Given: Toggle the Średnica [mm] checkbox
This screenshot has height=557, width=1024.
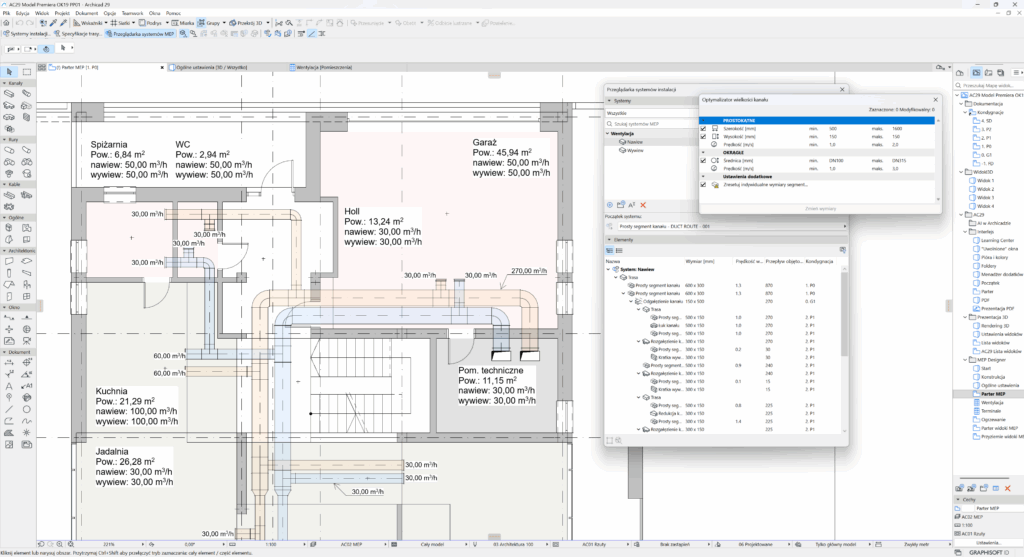Looking at the screenshot, I should coord(703,160).
